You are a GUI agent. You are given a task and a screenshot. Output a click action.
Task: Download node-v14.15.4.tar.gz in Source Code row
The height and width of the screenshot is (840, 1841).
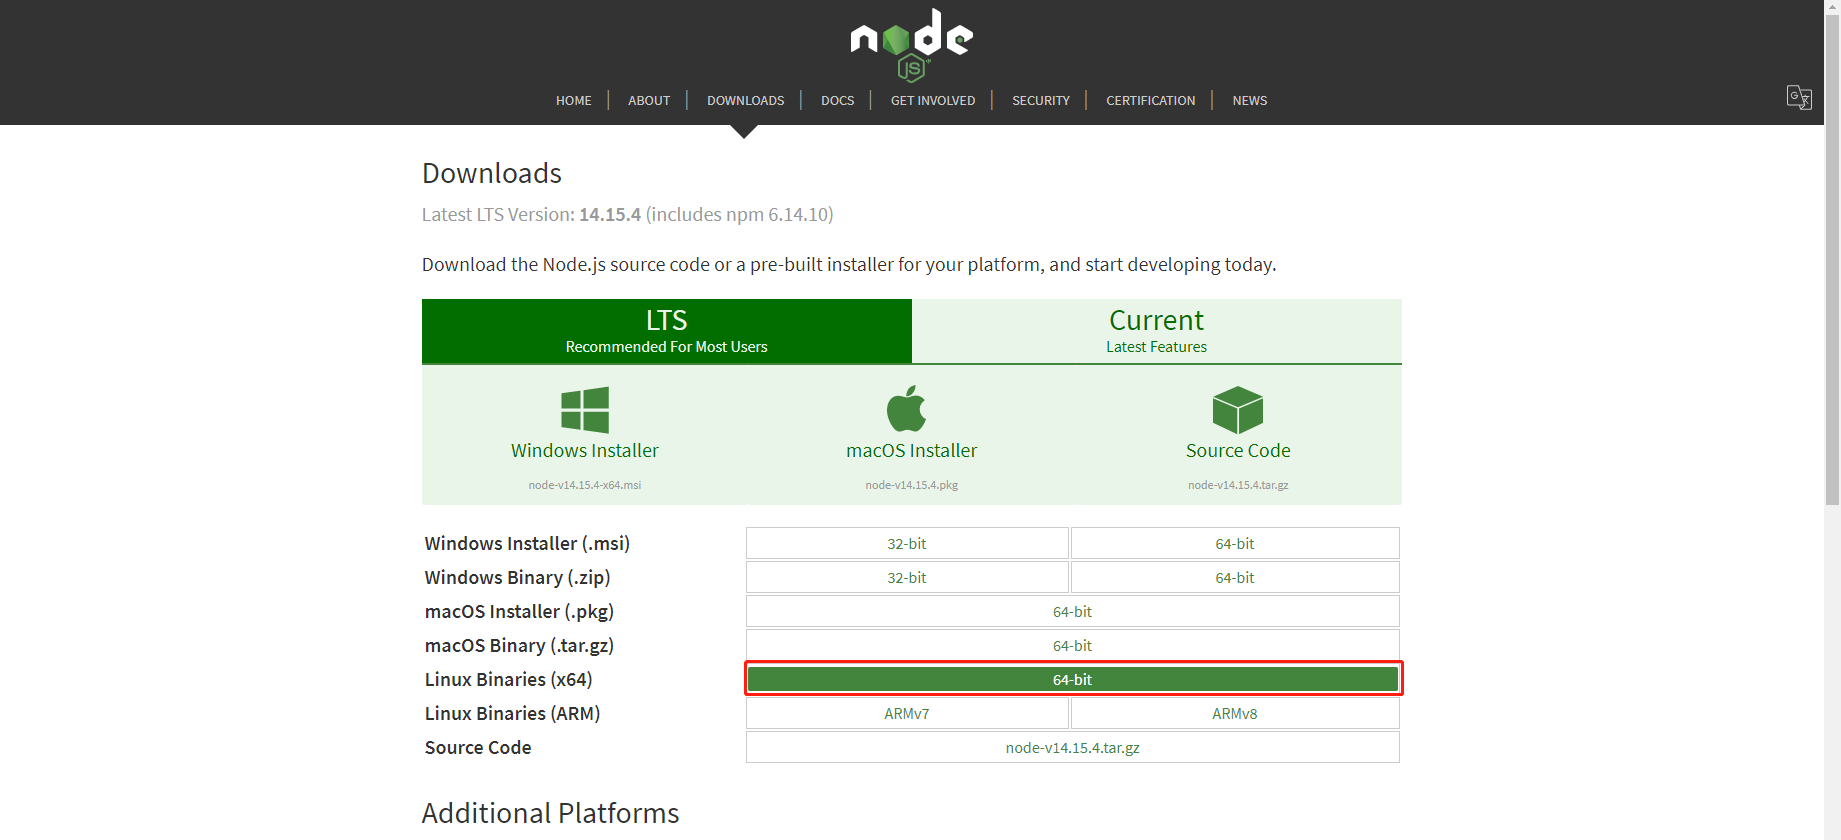click(x=1073, y=747)
